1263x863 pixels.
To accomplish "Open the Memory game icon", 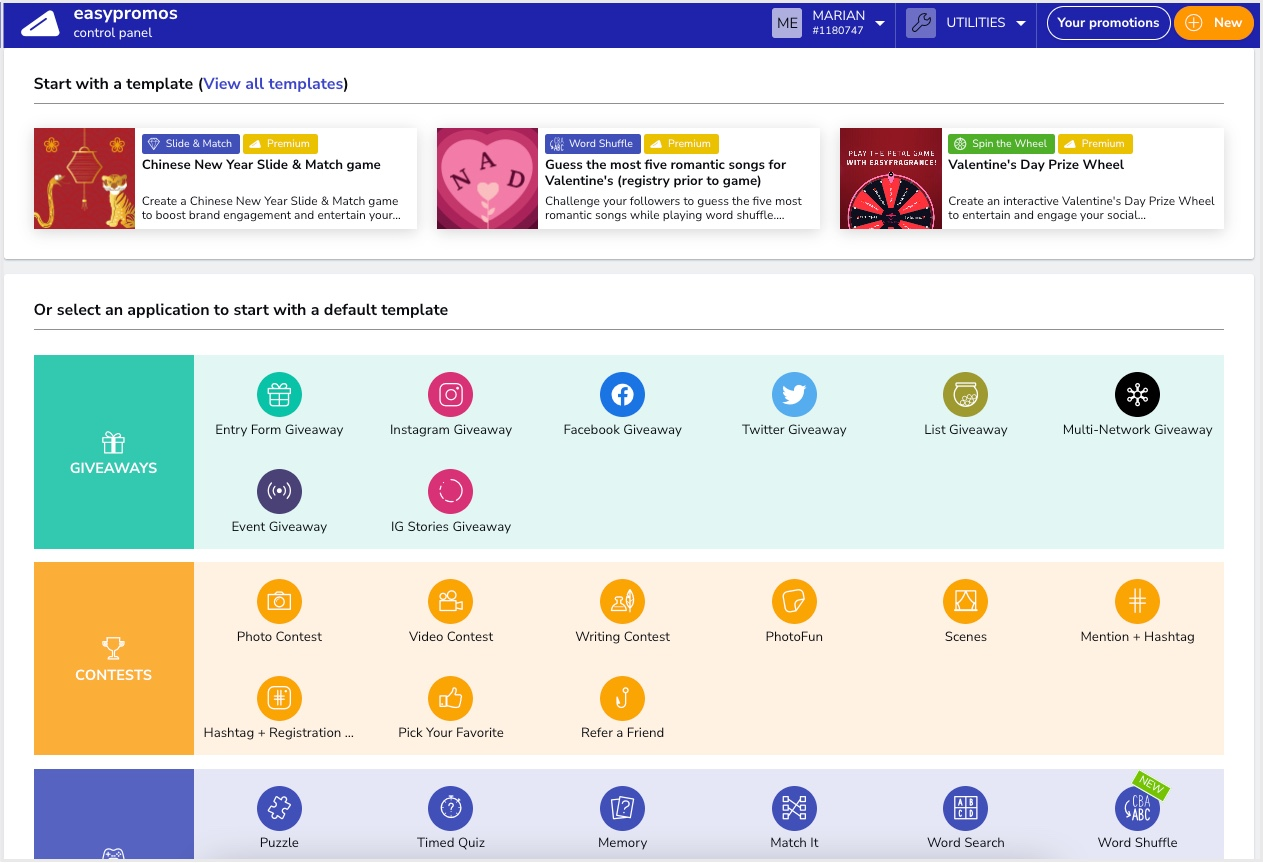I will [622, 808].
